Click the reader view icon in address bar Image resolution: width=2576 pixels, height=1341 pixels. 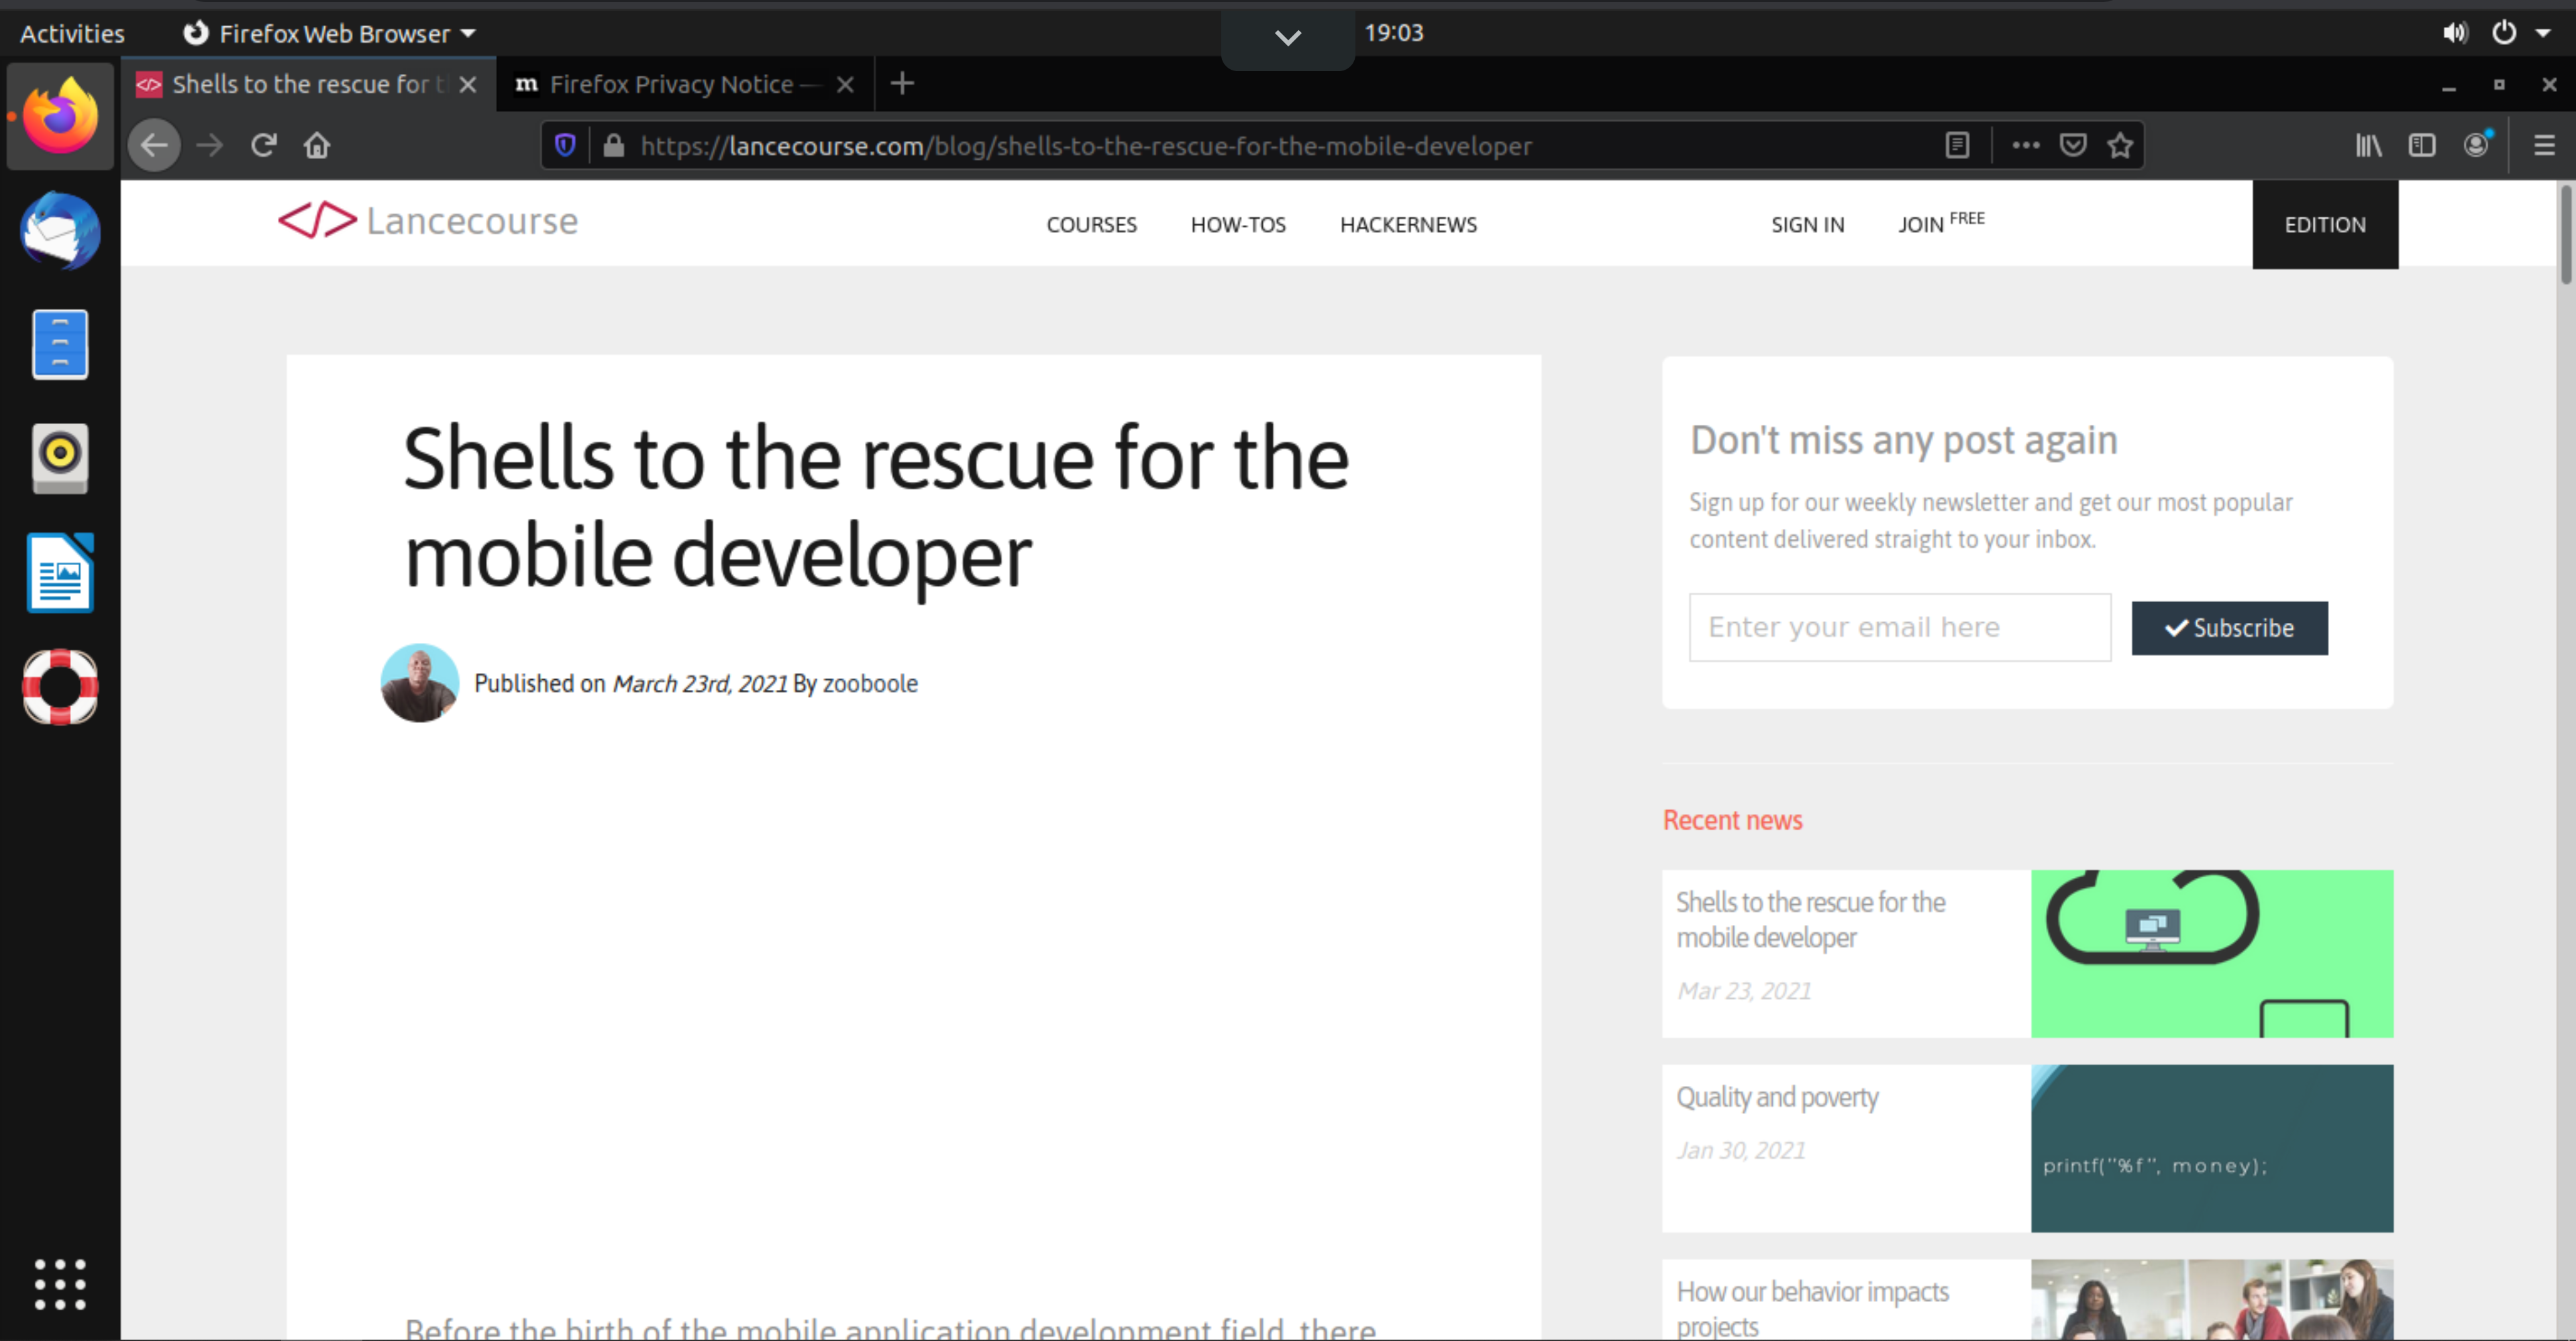coord(1956,145)
